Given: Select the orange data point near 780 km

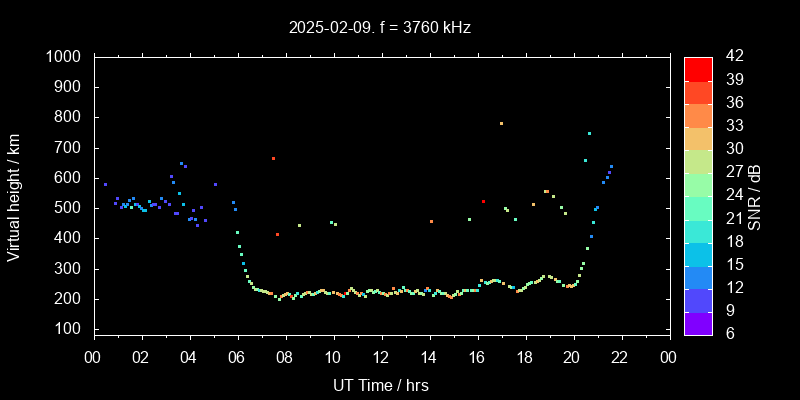Looking at the screenshot, I should click(501, 124).
